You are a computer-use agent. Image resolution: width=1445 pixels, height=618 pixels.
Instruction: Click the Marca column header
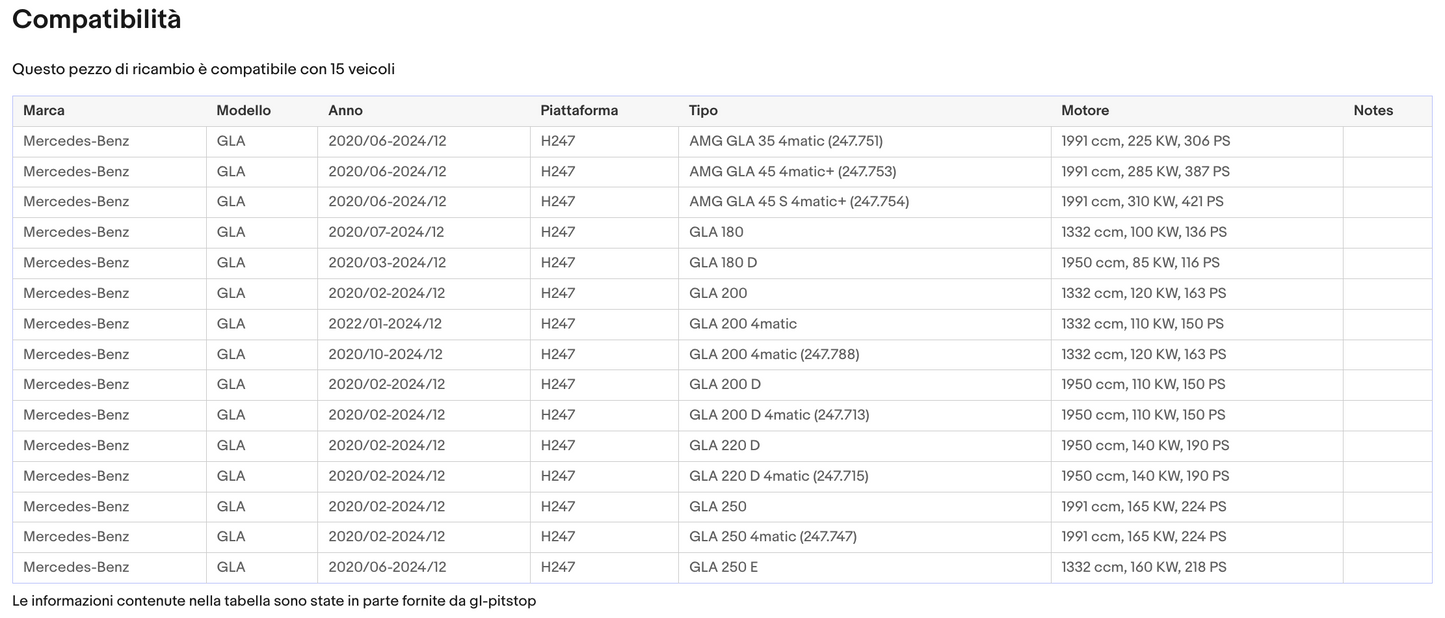44,111
